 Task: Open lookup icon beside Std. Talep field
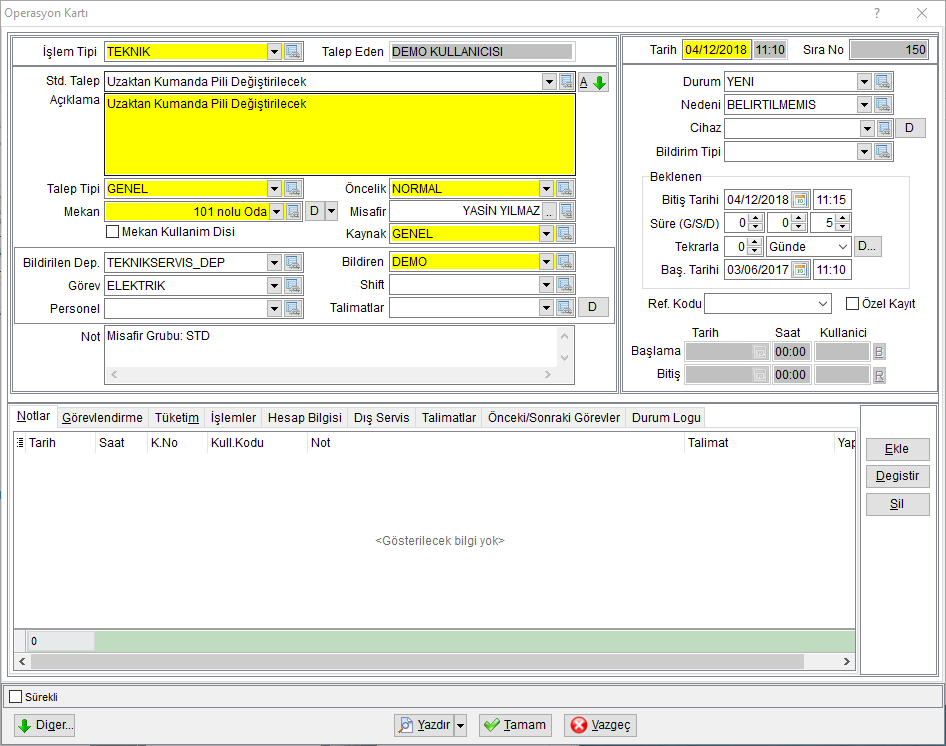[x=566, y=81]
